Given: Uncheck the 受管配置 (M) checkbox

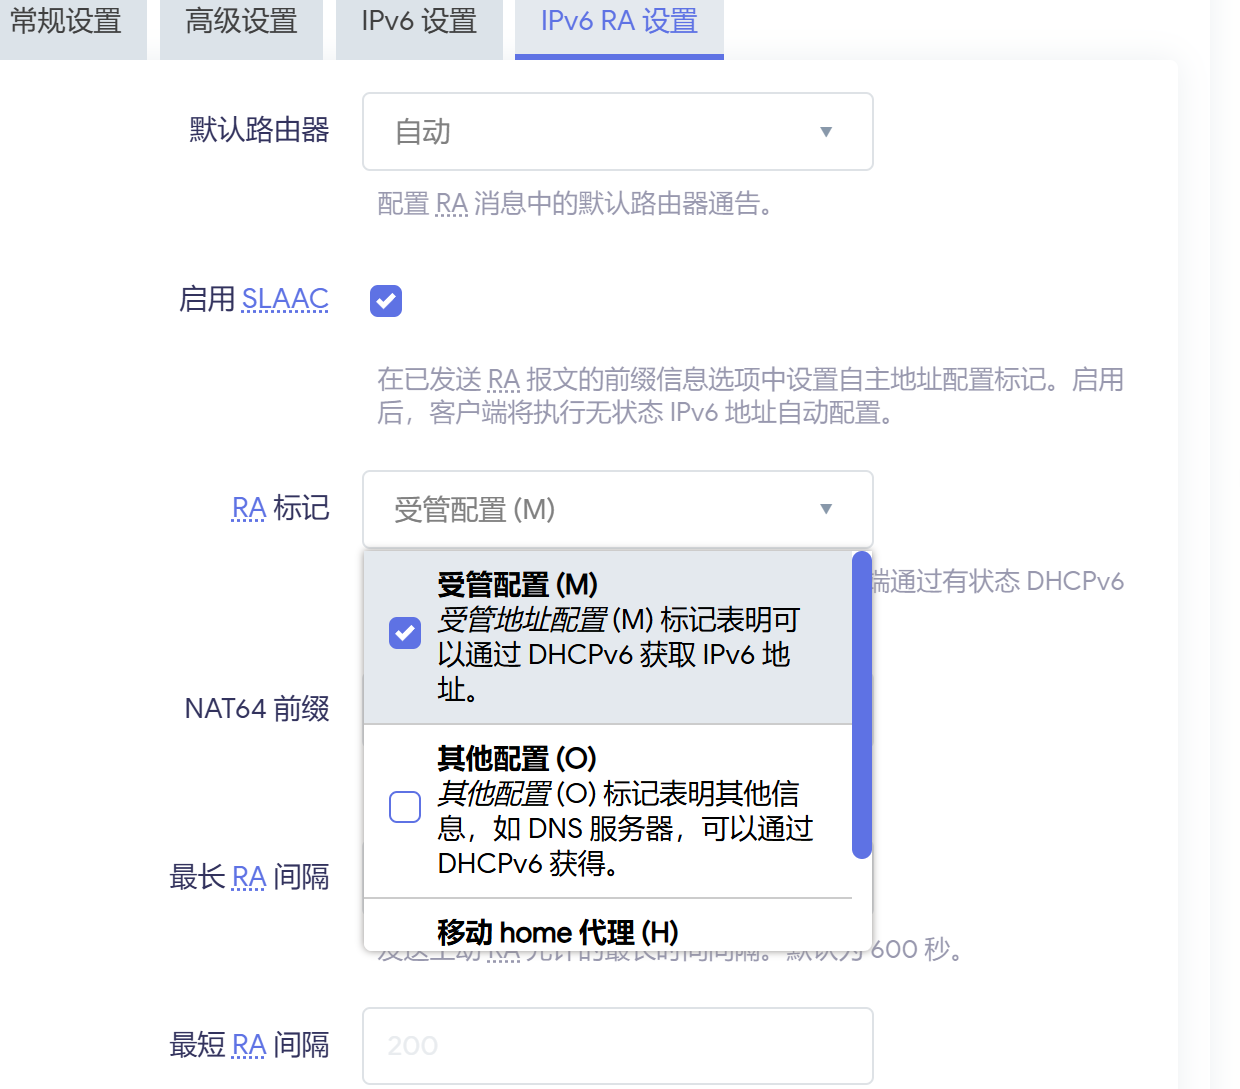Looking at the screenshot, I should 405,633.
